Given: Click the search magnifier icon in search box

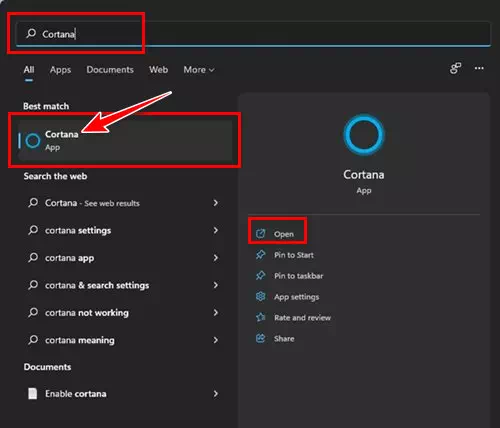Looking at the screenshot, I should click(x=31, y=33).
